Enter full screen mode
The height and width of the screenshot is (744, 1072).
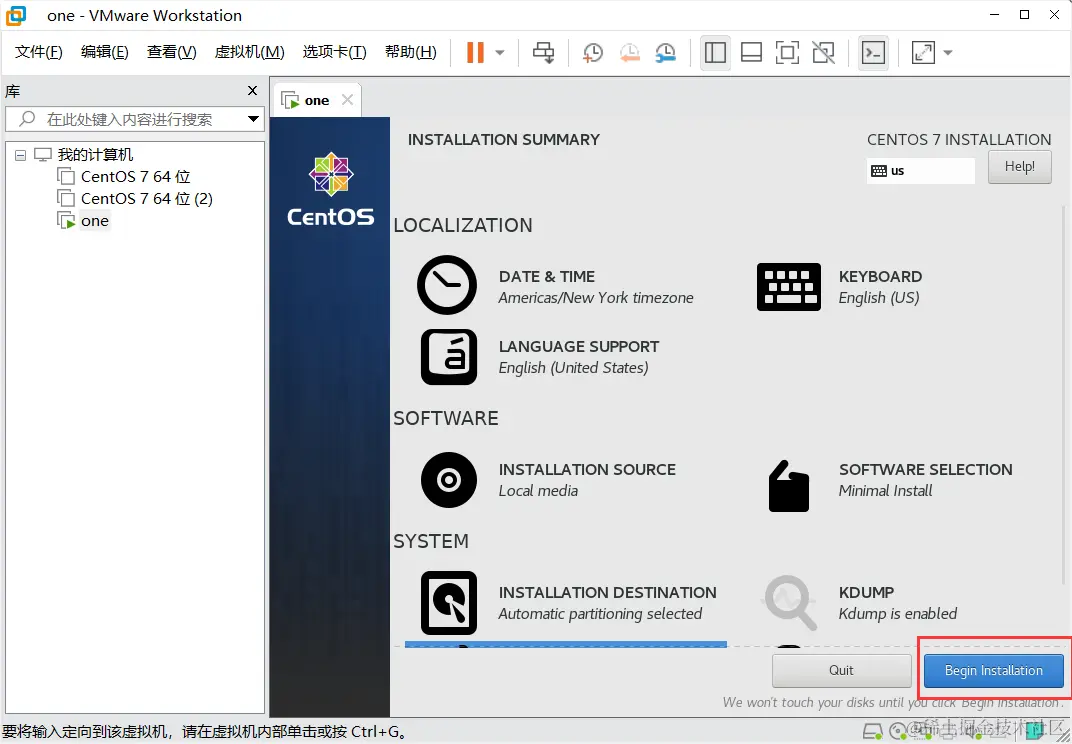tap(787, 53)
